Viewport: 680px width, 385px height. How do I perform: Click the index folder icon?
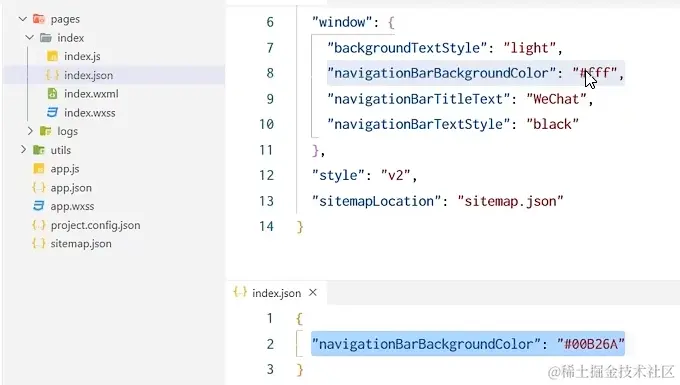pos(46,38)
